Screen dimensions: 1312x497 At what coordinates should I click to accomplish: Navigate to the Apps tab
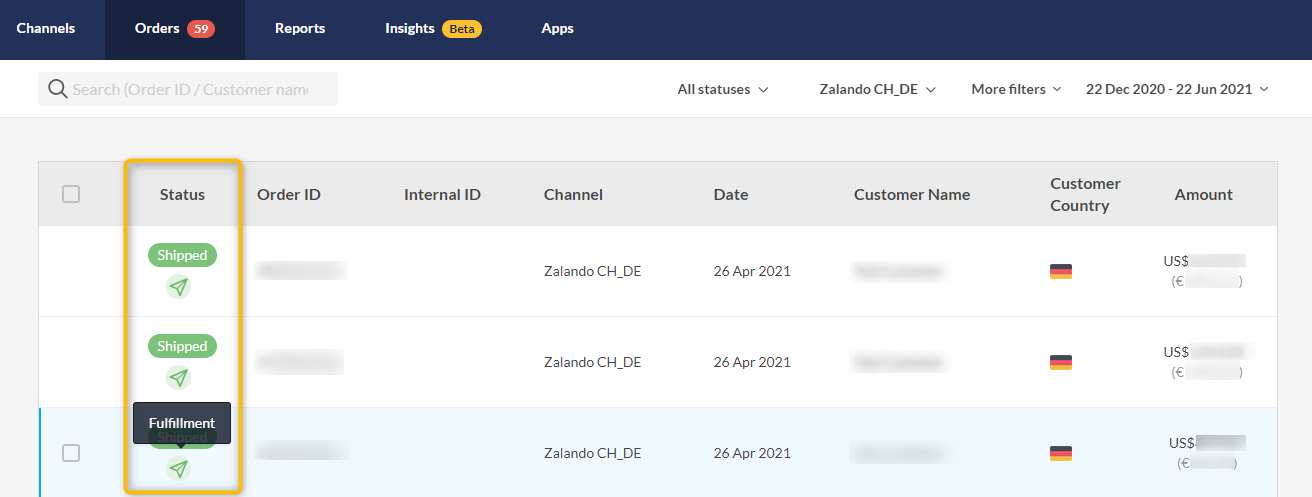coord(557,29)
